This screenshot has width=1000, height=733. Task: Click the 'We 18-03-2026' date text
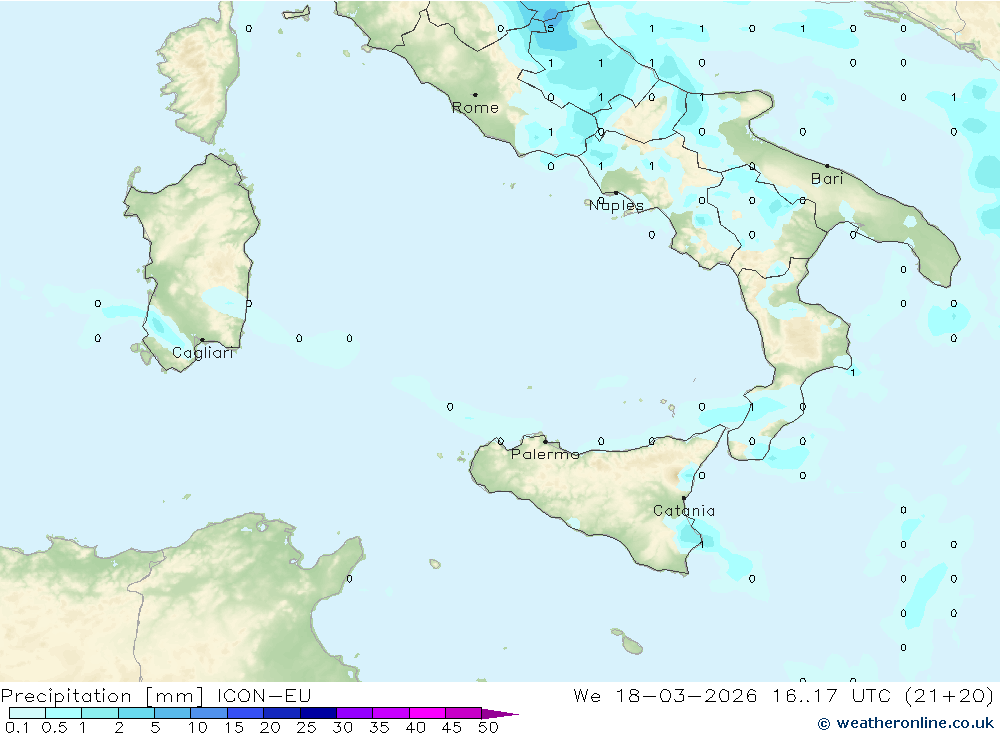[x=665, y=695]
